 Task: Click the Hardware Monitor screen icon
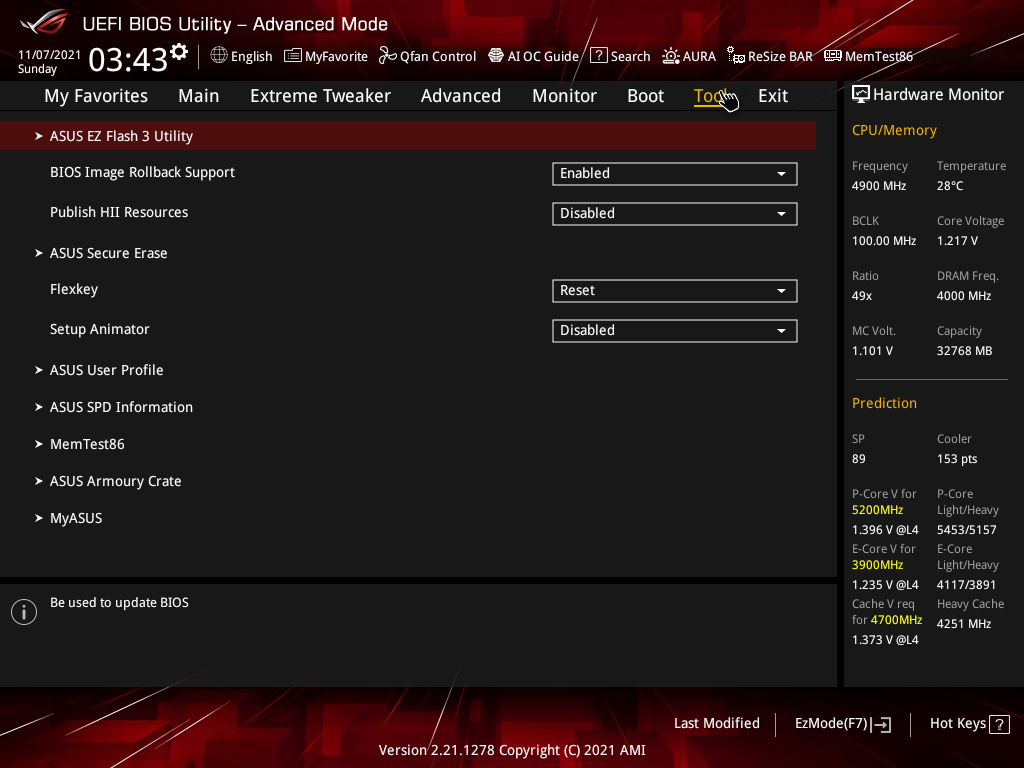point(861,95)
